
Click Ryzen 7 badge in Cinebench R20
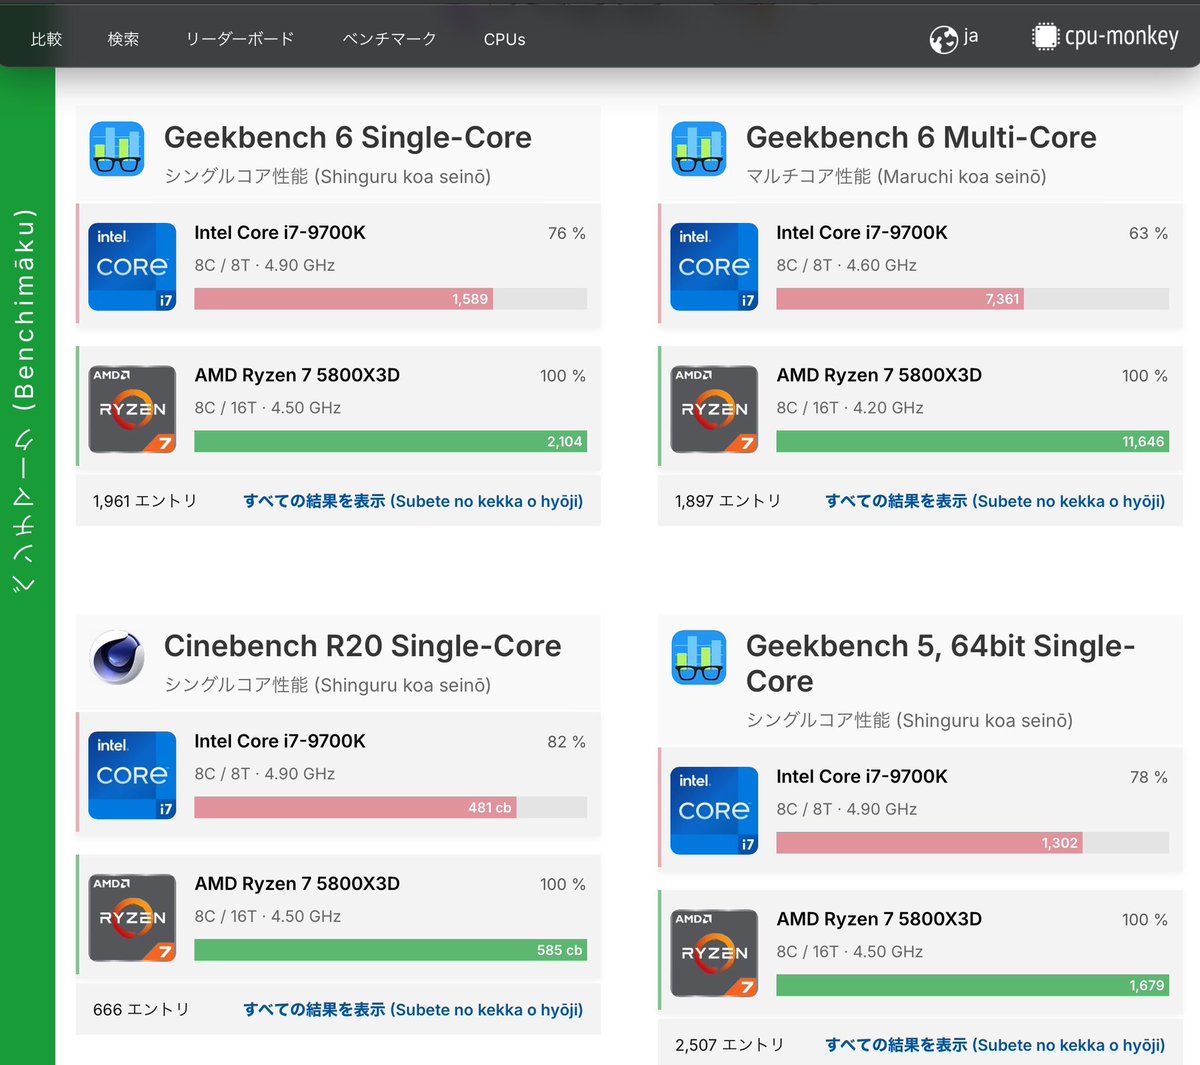click(x=132, y=918)
